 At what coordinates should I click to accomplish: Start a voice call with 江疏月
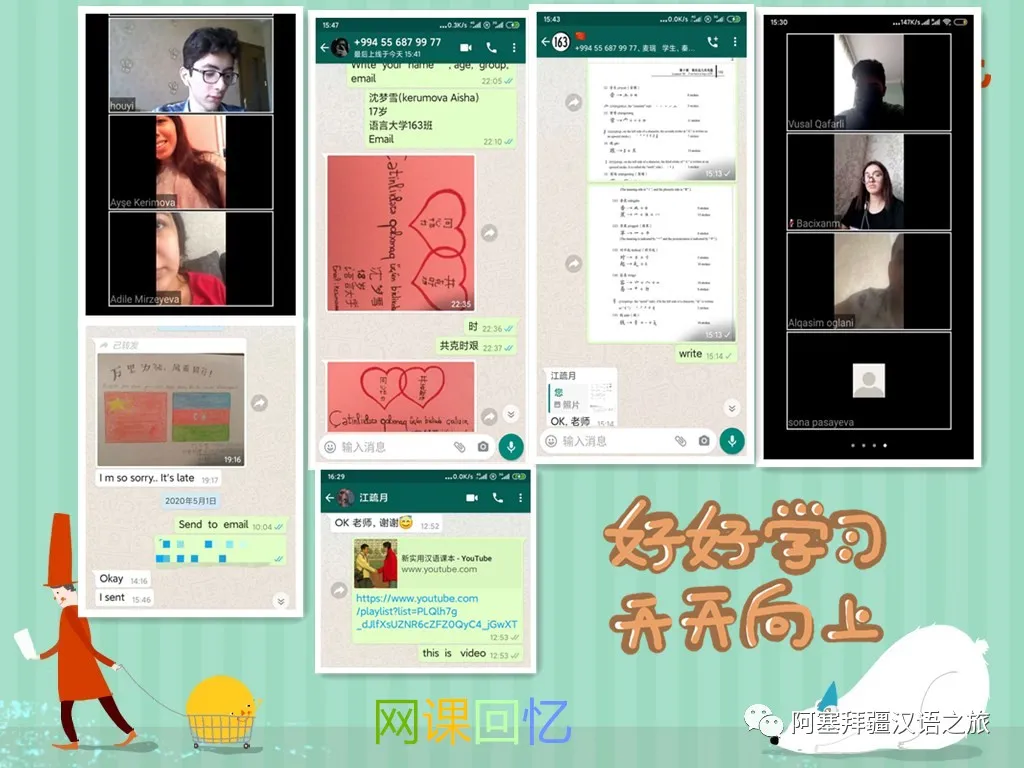pos(498,498)
